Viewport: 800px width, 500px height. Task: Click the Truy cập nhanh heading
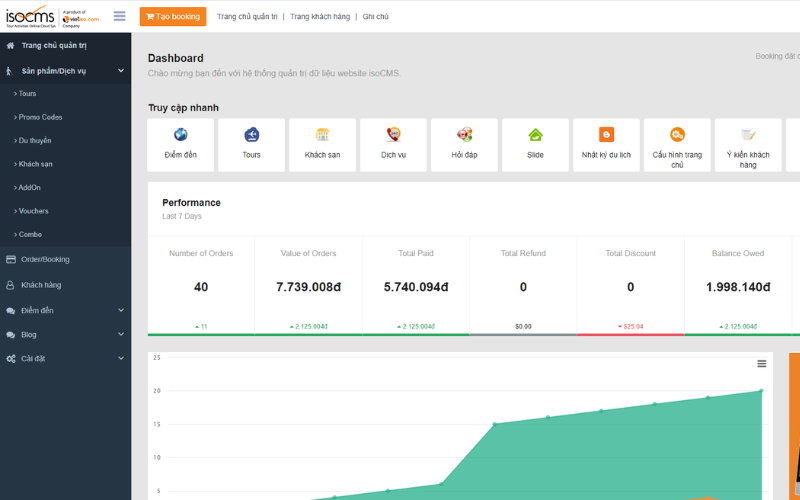pyautogui.click(x=183, y=108)
